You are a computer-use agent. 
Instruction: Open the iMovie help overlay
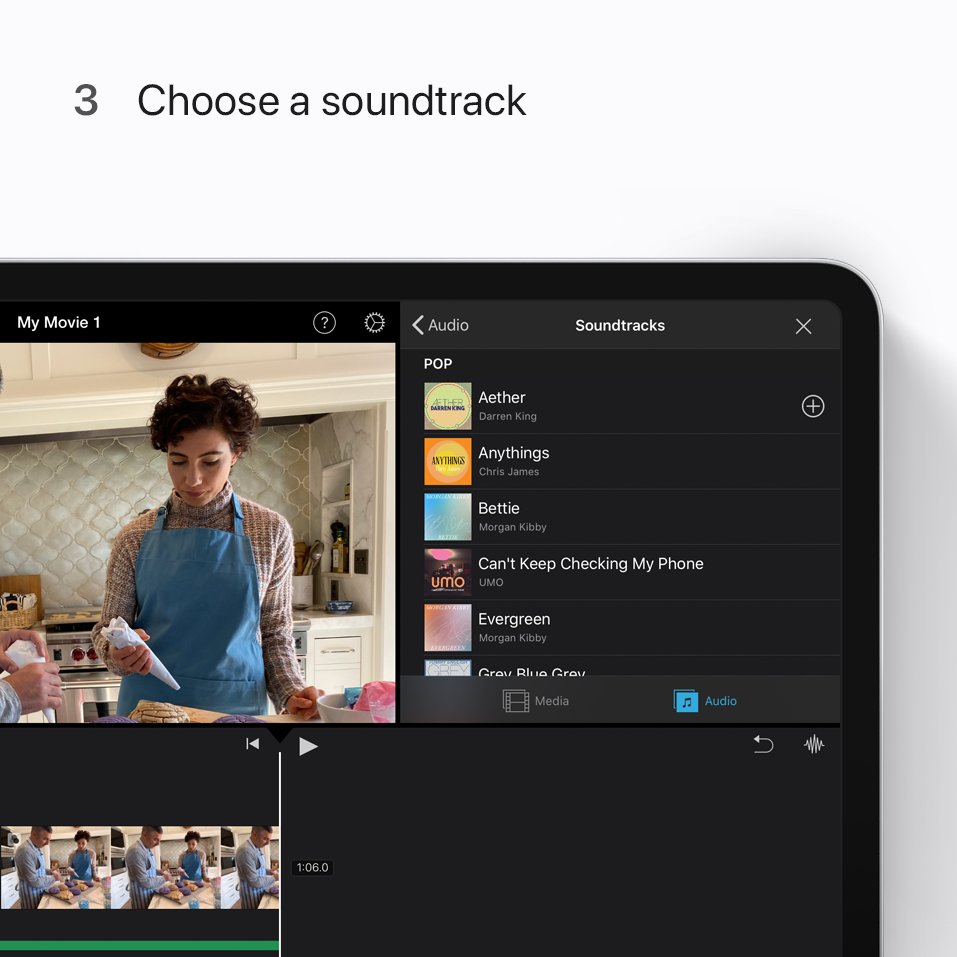tap(324, 322)
